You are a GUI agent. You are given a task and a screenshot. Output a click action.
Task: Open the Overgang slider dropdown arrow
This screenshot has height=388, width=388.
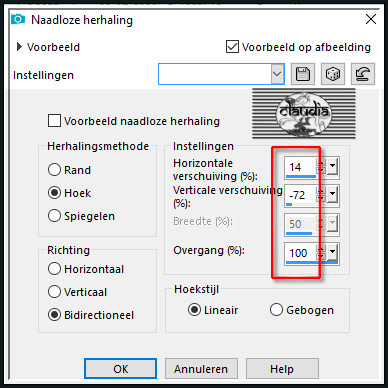pyautogui.click(x=332, y=252)
